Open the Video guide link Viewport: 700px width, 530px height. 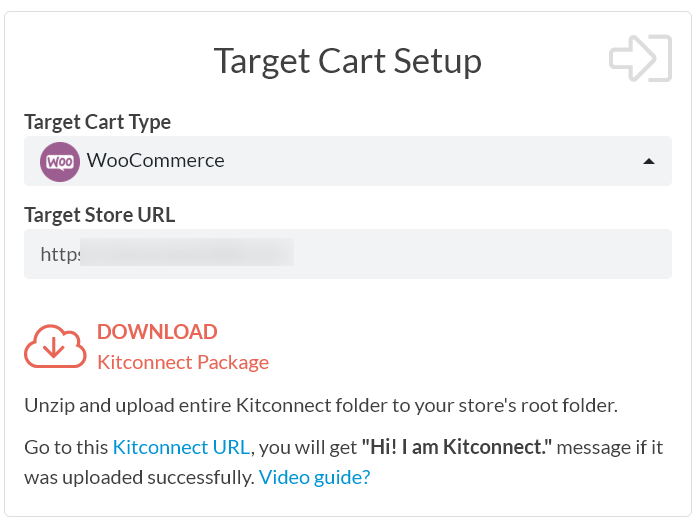tap(315, 478)
